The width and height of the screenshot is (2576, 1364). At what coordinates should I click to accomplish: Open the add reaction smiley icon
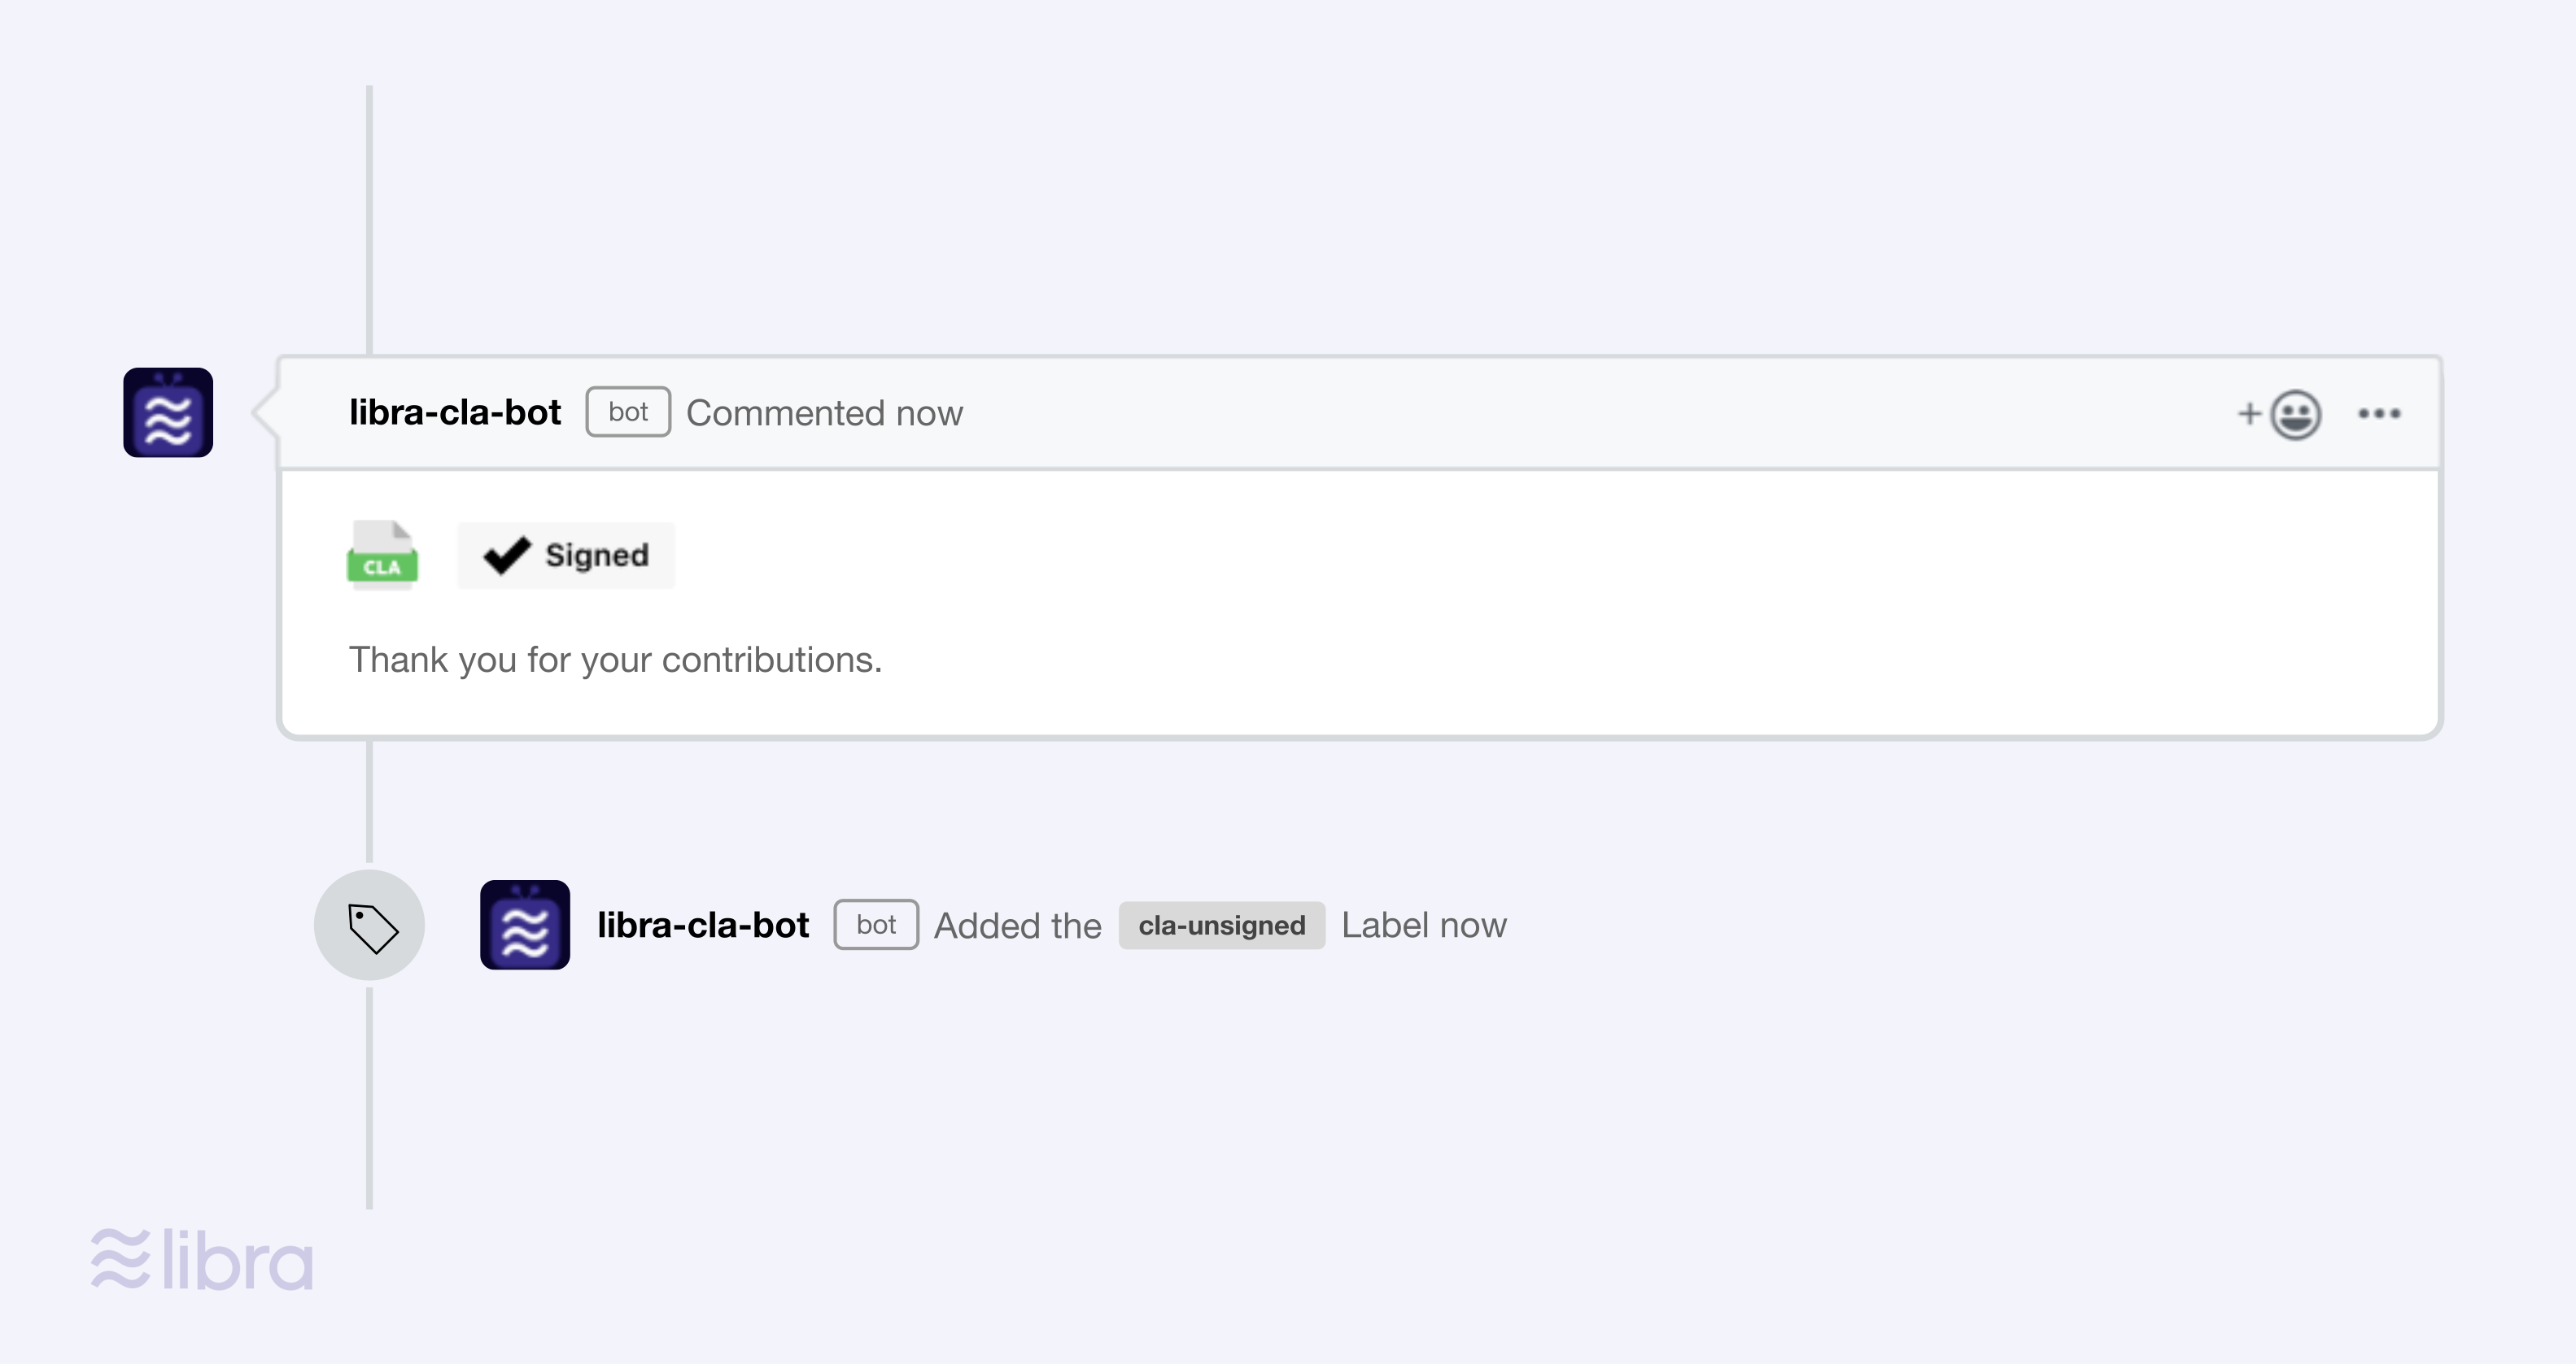point(2295,414)
